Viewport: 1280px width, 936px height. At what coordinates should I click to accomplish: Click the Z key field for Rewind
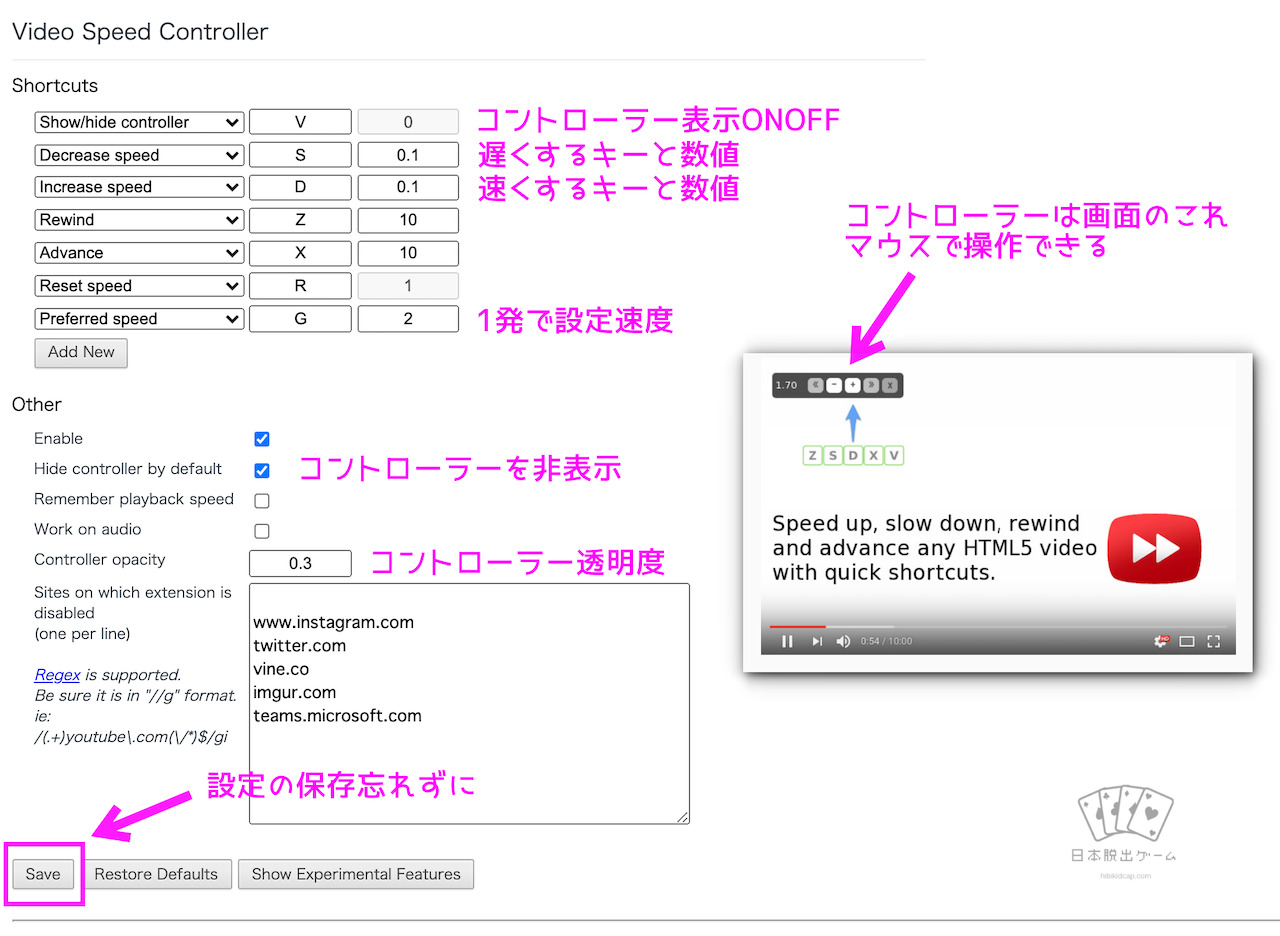pos(300,220)
